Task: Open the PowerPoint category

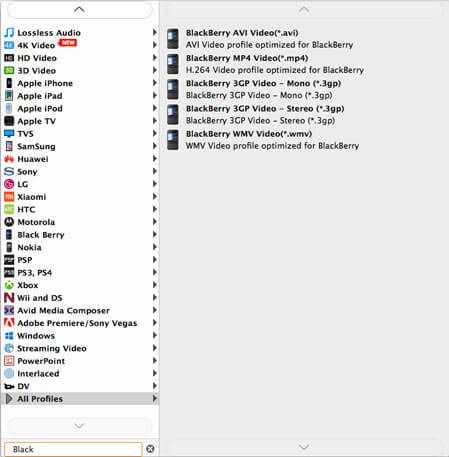Action: coord(80,361)
